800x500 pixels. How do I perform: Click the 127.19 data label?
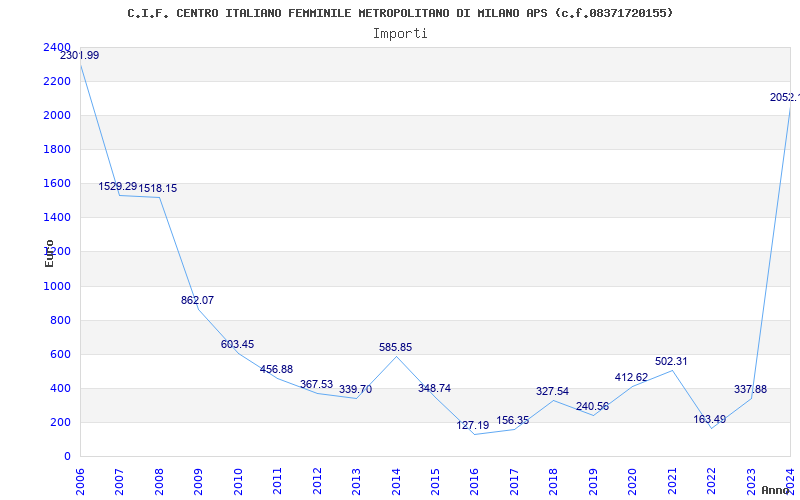(x=472, y=426)
